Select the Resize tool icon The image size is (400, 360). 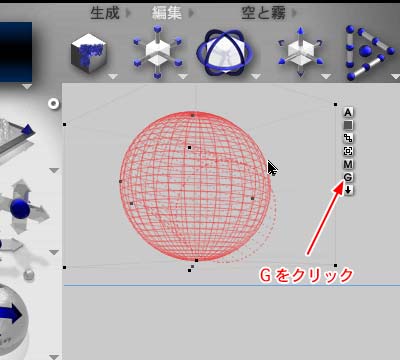pos(157,52)
